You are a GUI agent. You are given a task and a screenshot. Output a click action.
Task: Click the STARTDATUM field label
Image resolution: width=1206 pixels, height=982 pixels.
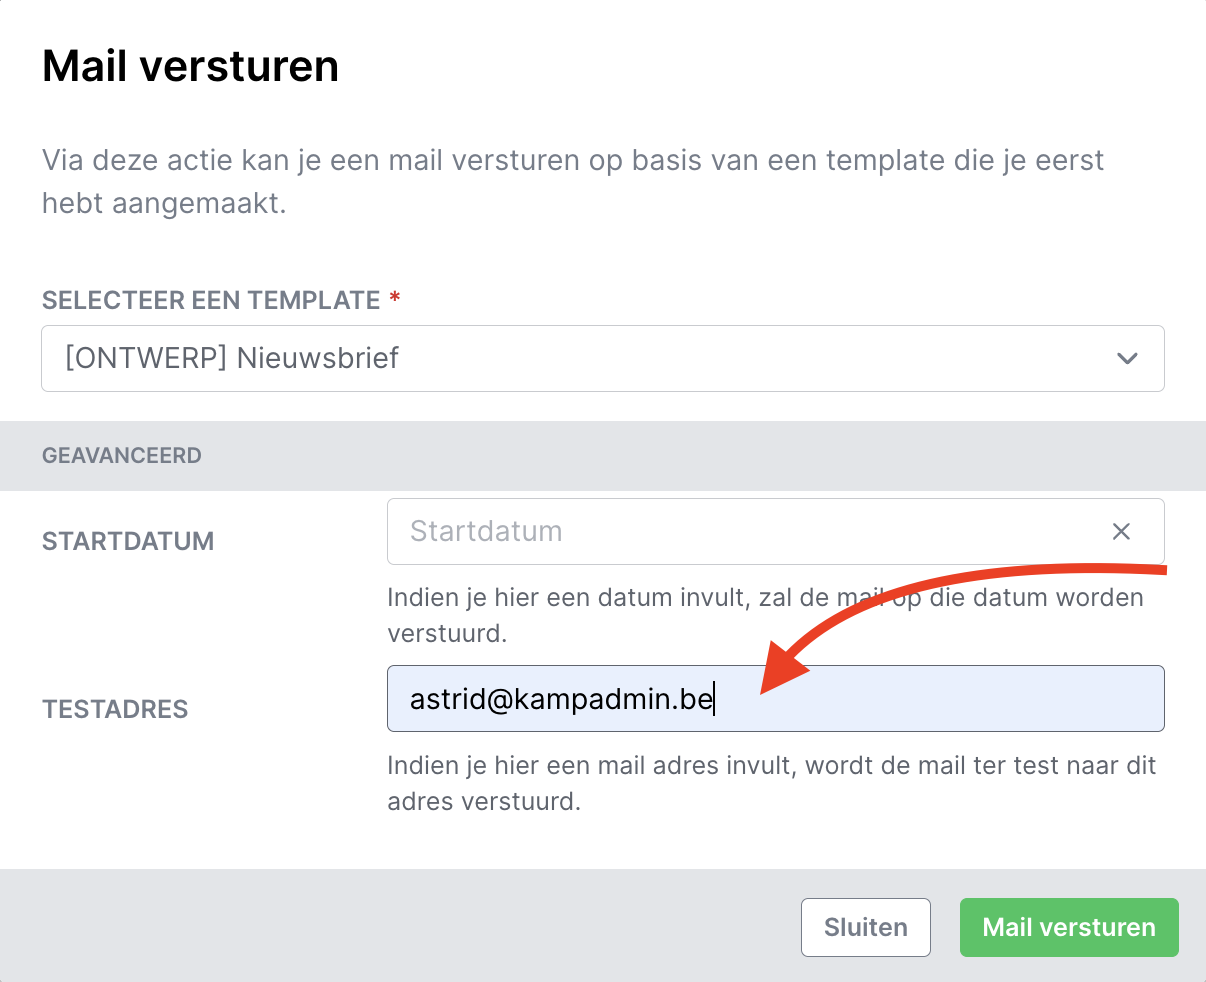[128, 541]
